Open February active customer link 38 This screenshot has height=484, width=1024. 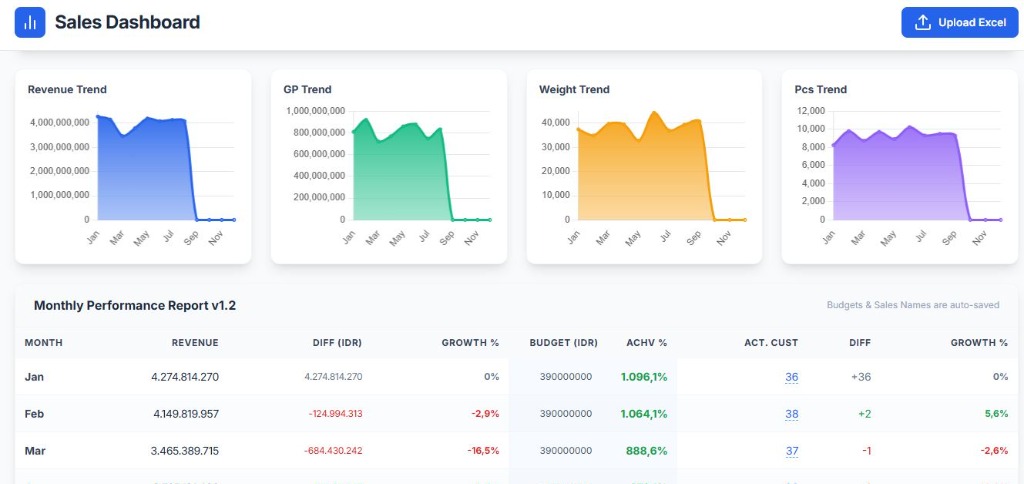791,414
